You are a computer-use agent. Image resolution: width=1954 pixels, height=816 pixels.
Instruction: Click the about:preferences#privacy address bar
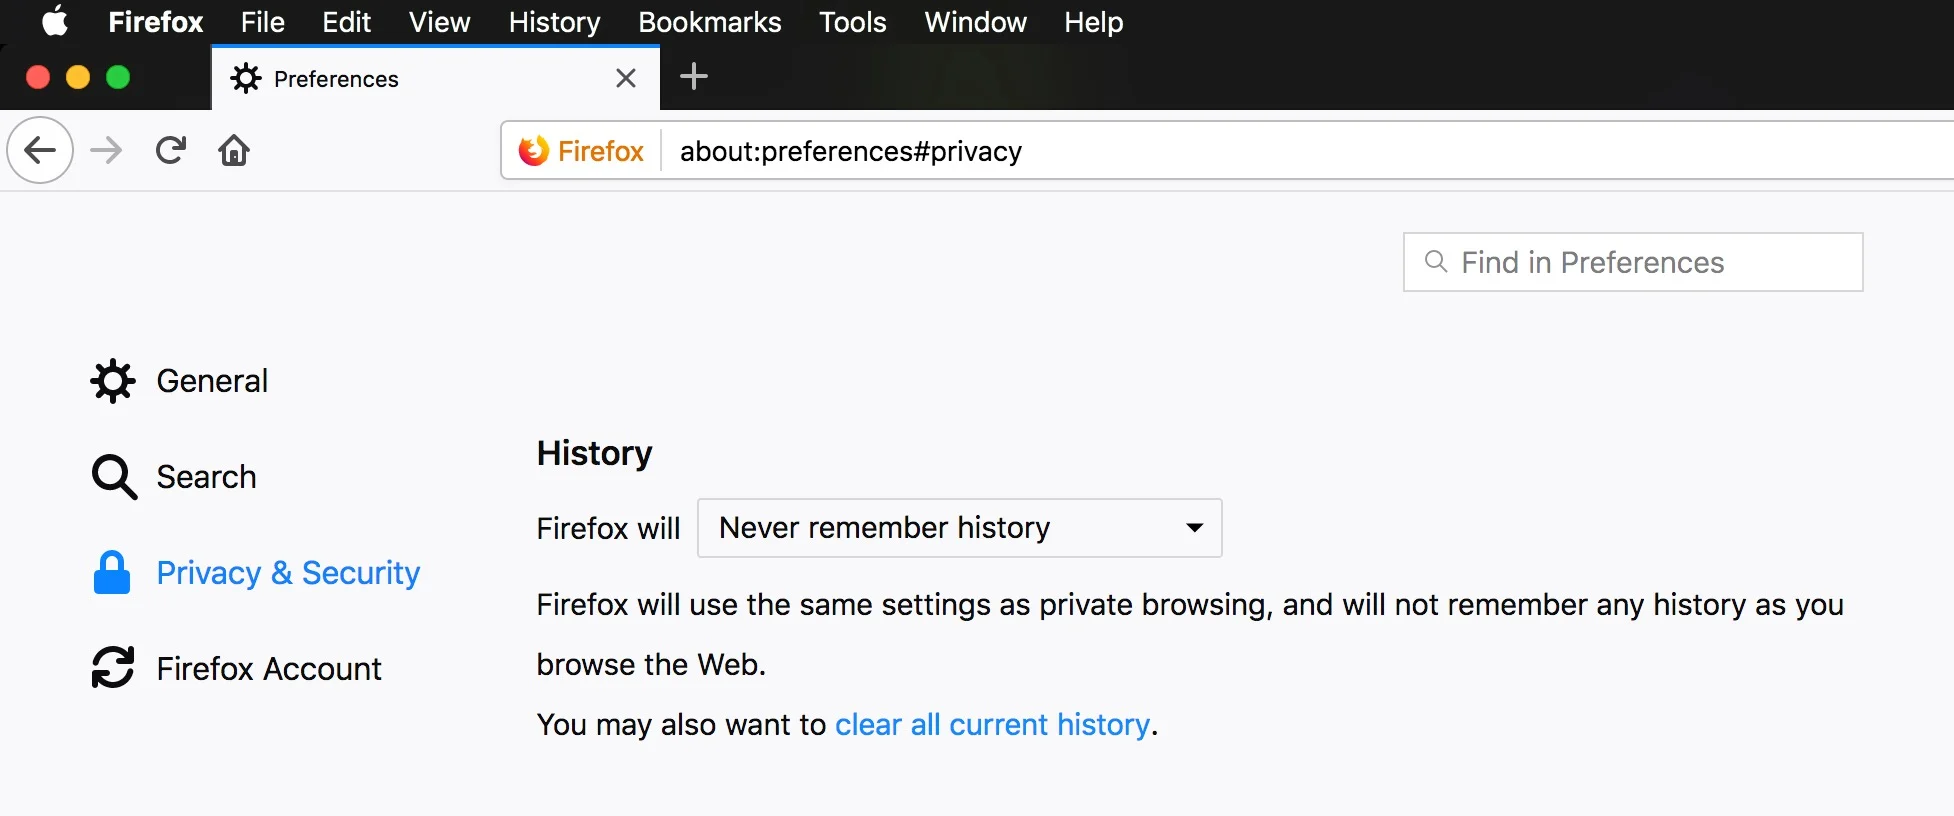(x=1200, y=151)
